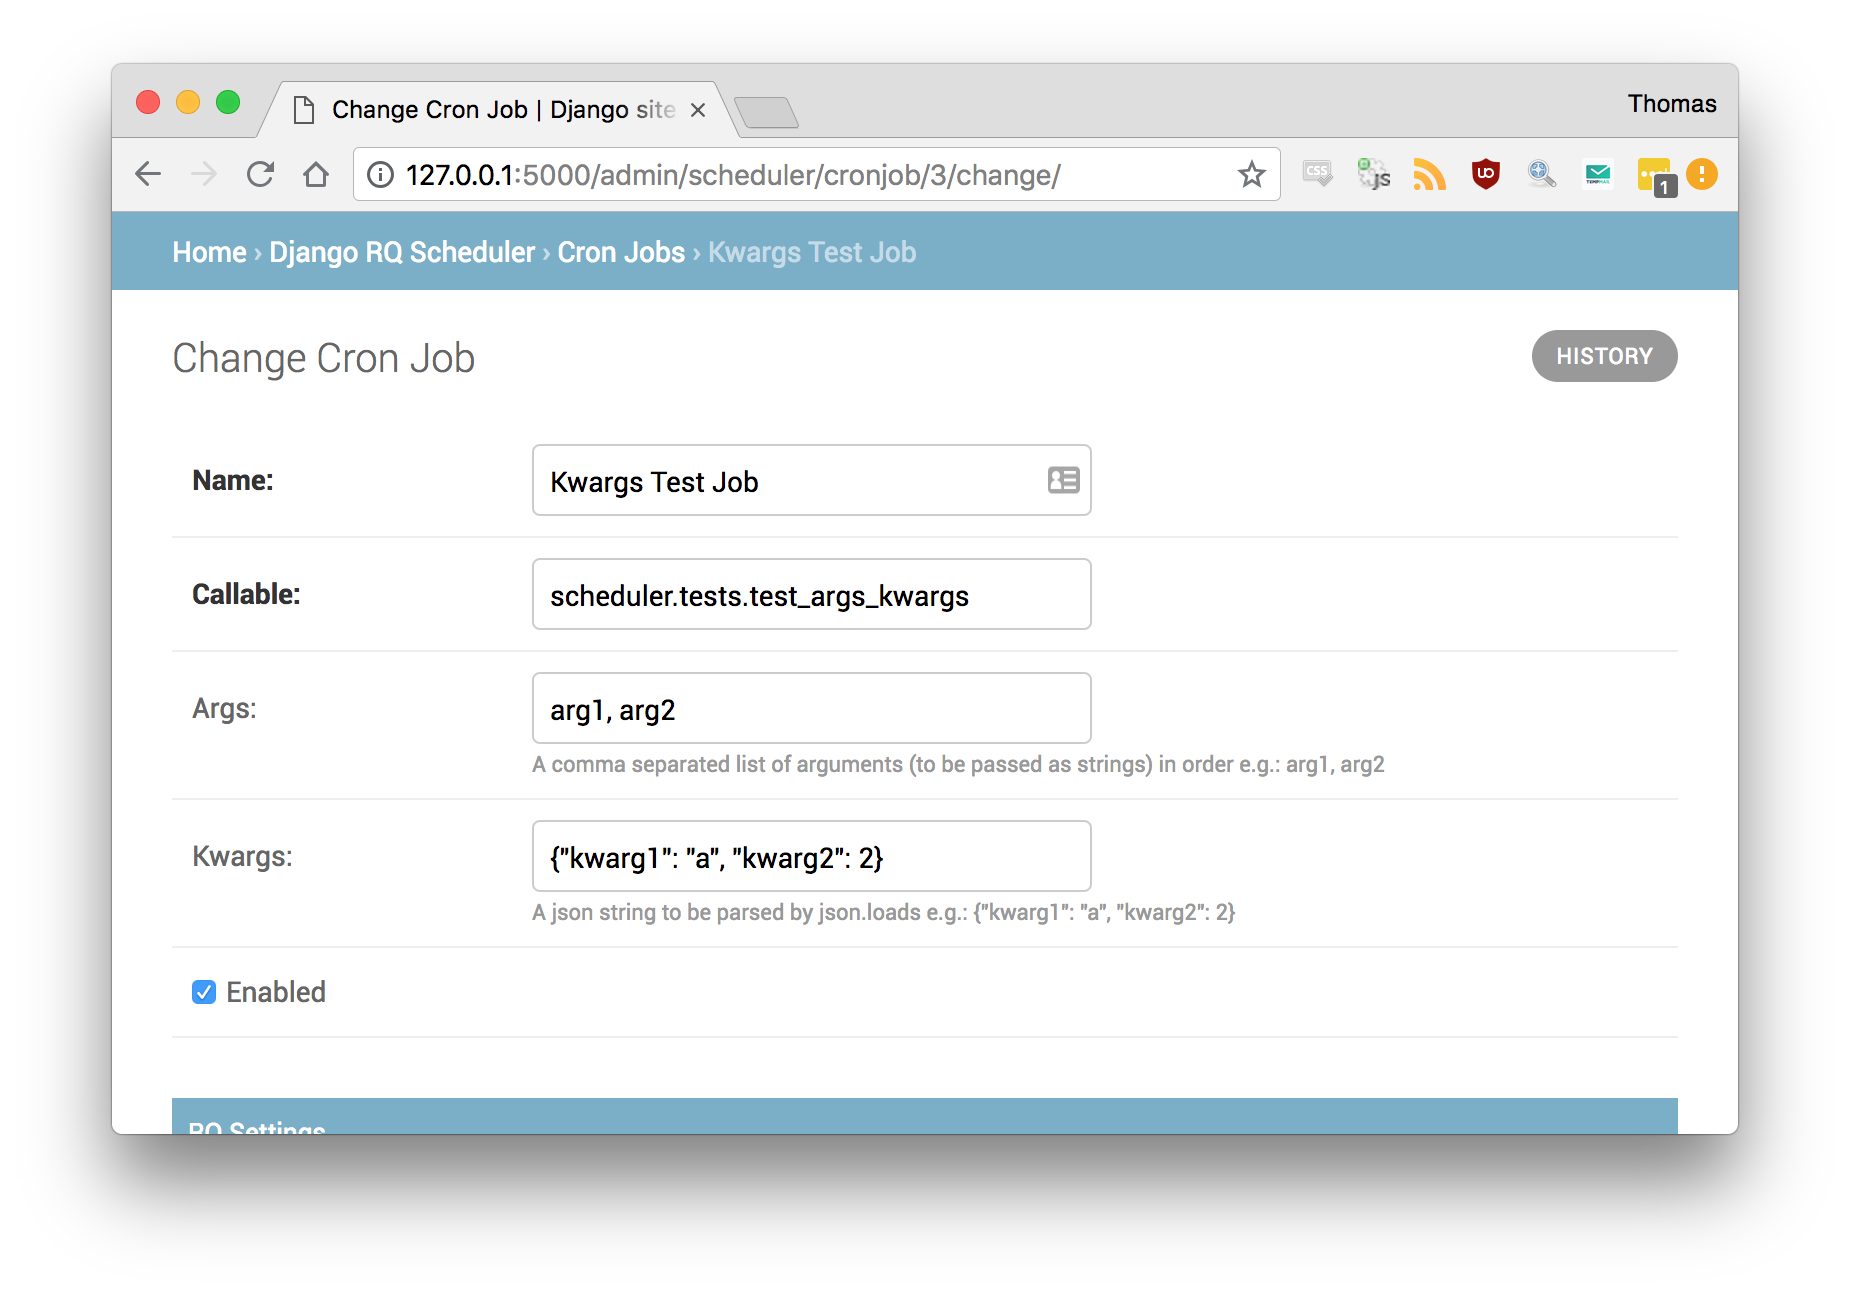This screenshot has height=1294, width=1850.
Task: Click the Kwargs json.loads help text
Action: 883,913
